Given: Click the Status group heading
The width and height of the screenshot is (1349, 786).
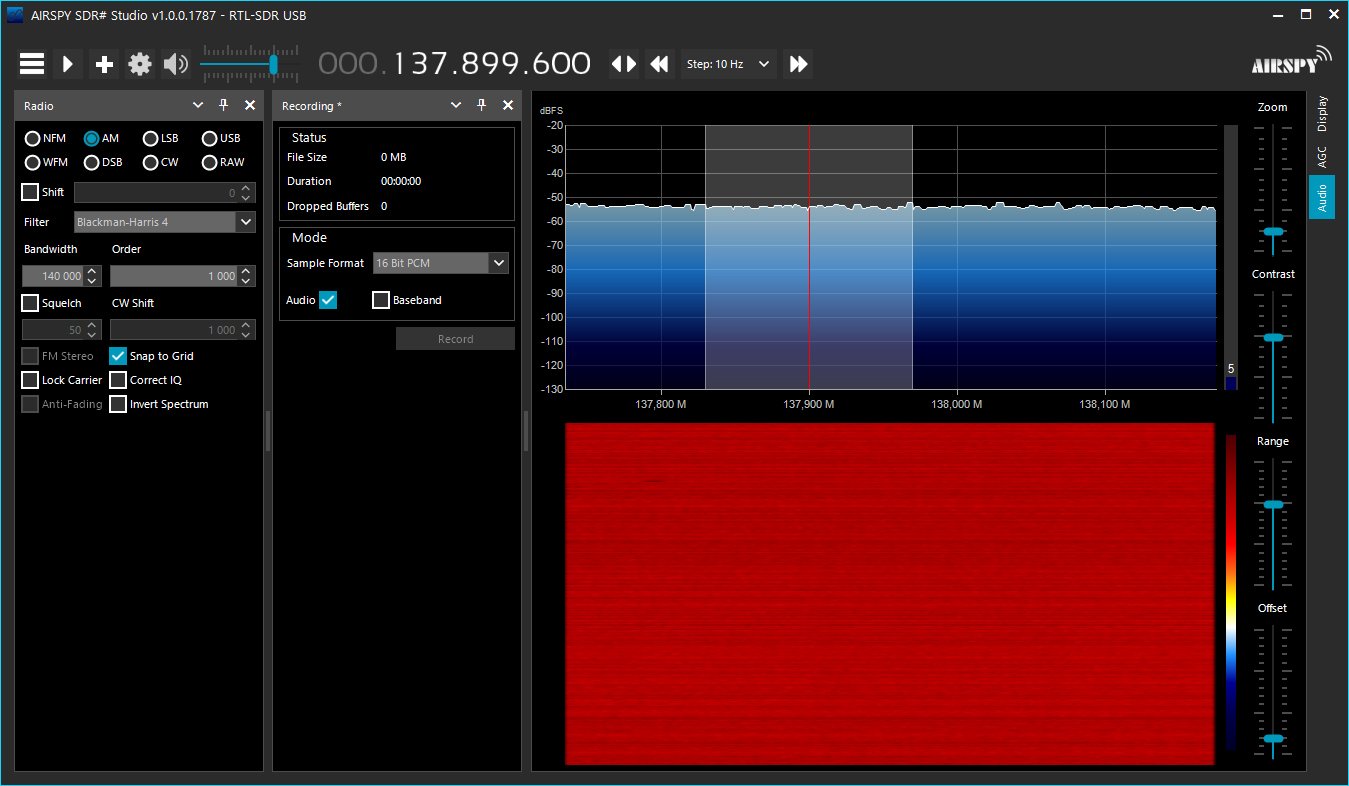Looking at the screenshot, I should 309,138.
